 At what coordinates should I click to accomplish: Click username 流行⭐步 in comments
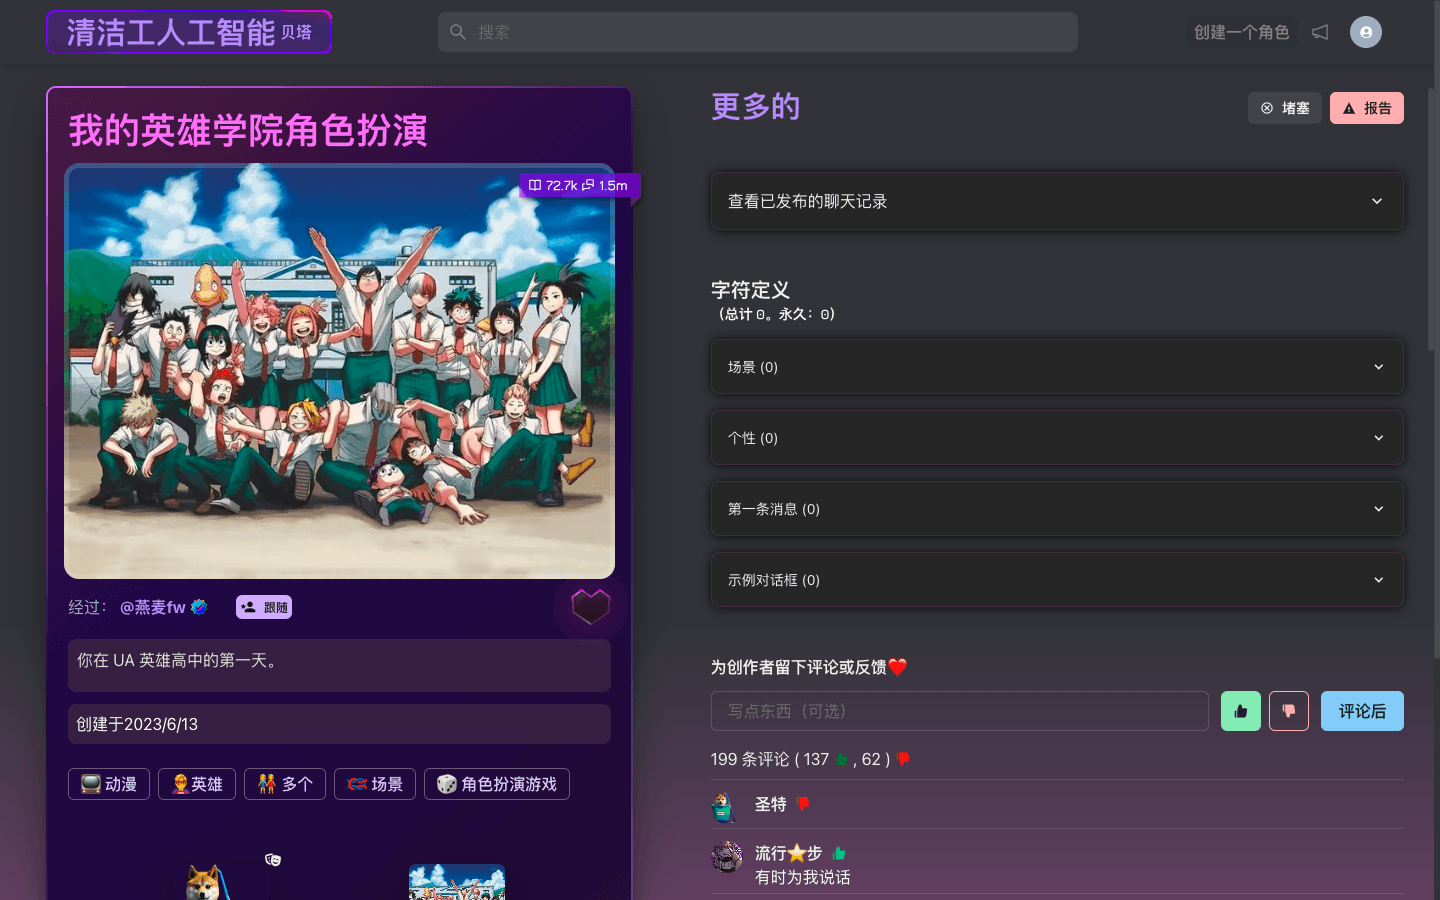click(788, 853)
